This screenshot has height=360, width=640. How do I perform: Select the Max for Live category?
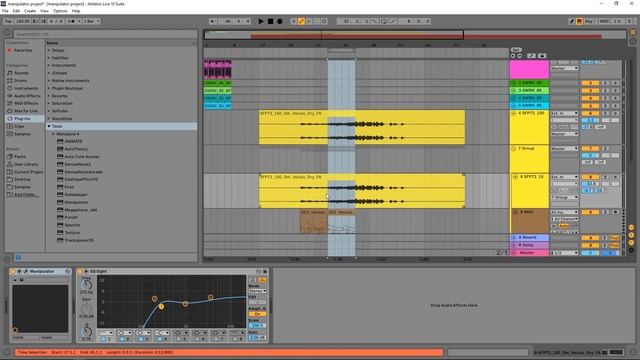26,111
